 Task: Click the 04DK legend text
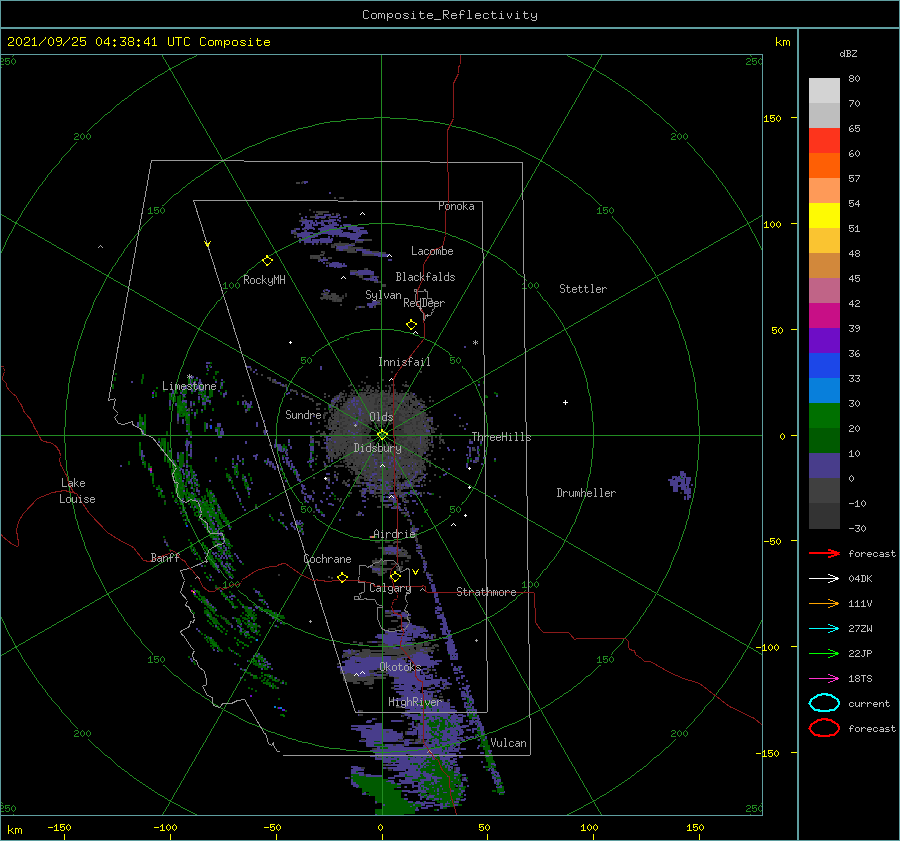(860, 579)
